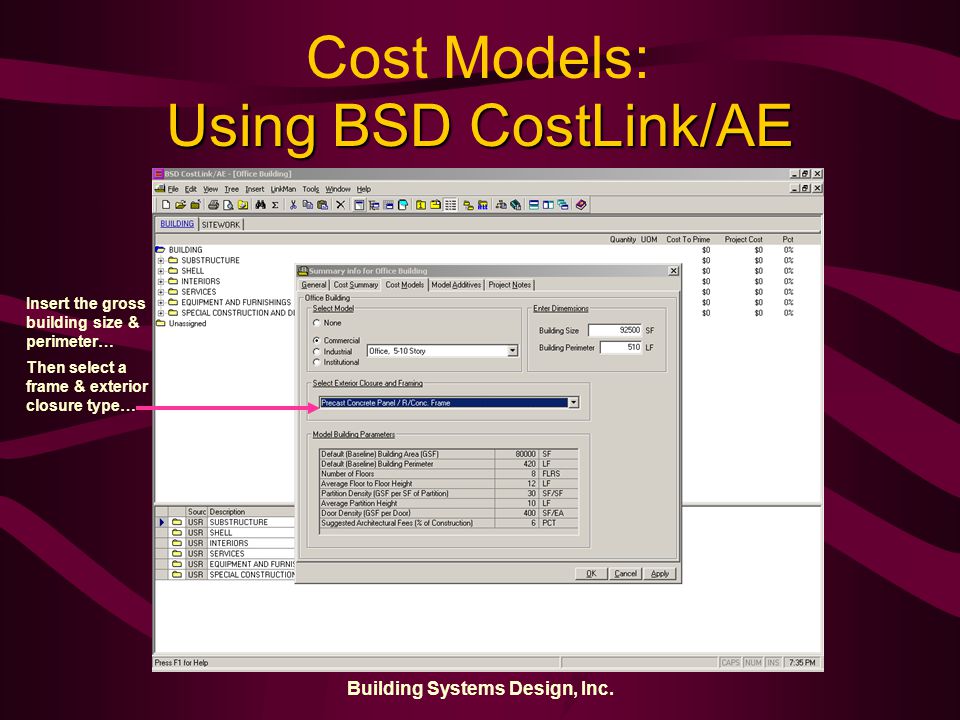Open the LinkMan menu
960x720 pixels.
coord(283,189)
